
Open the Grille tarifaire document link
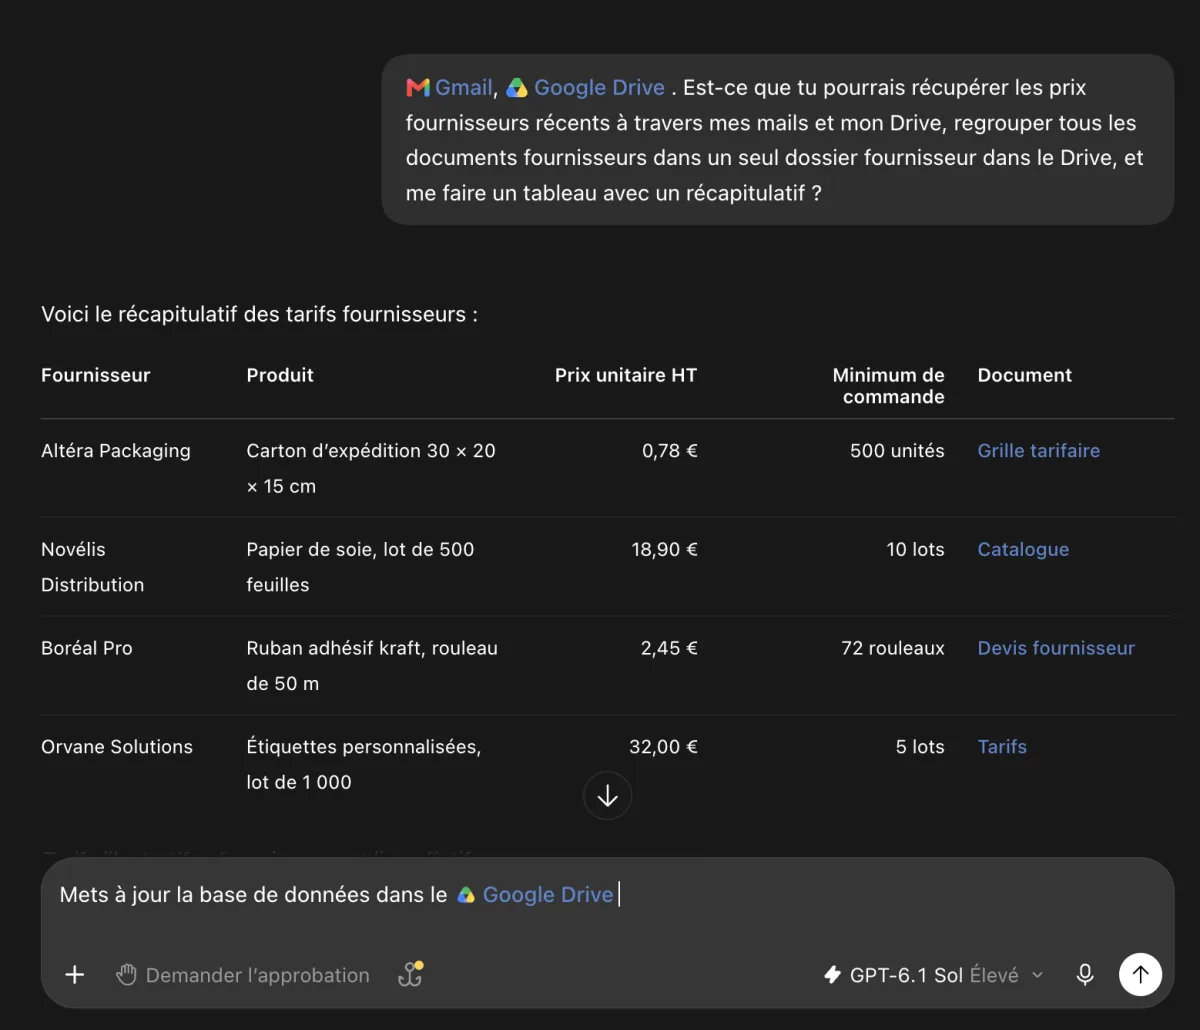(1038, 451)
